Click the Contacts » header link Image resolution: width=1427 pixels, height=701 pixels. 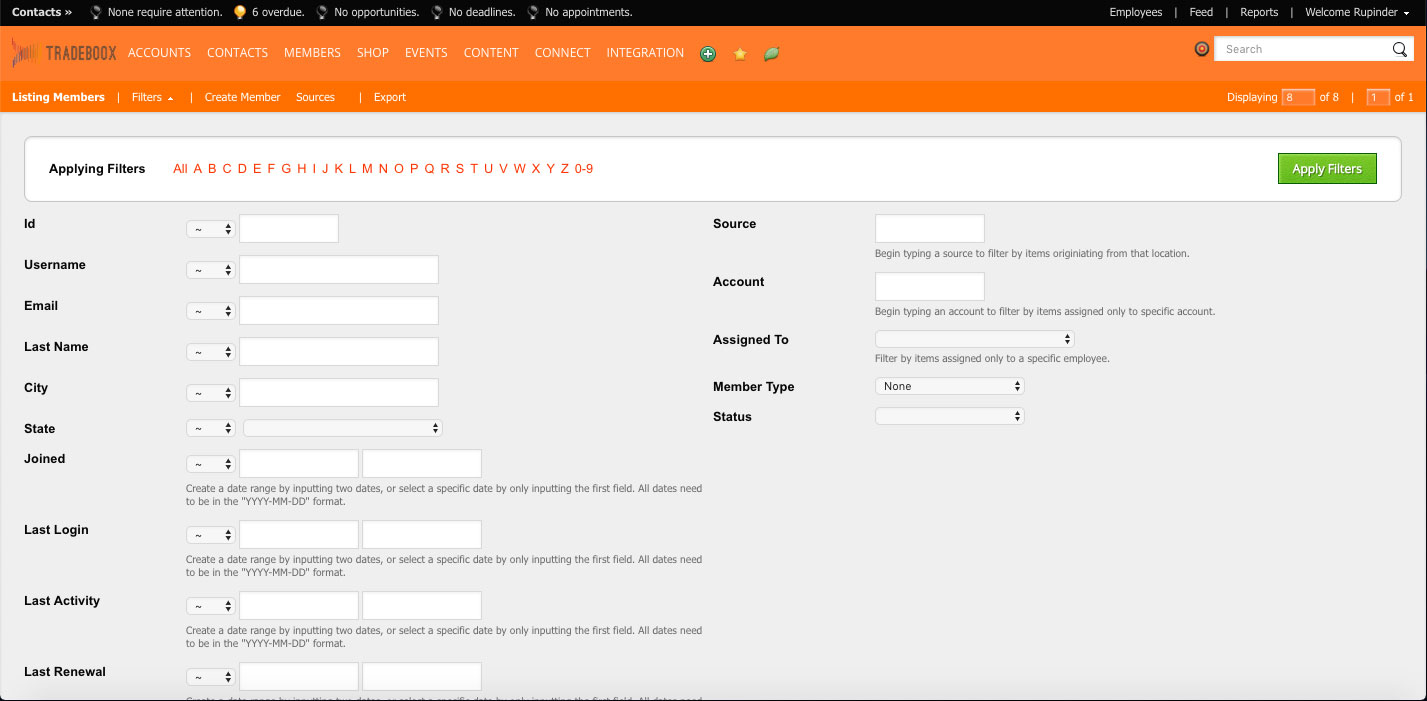click(x=42, y=12)
